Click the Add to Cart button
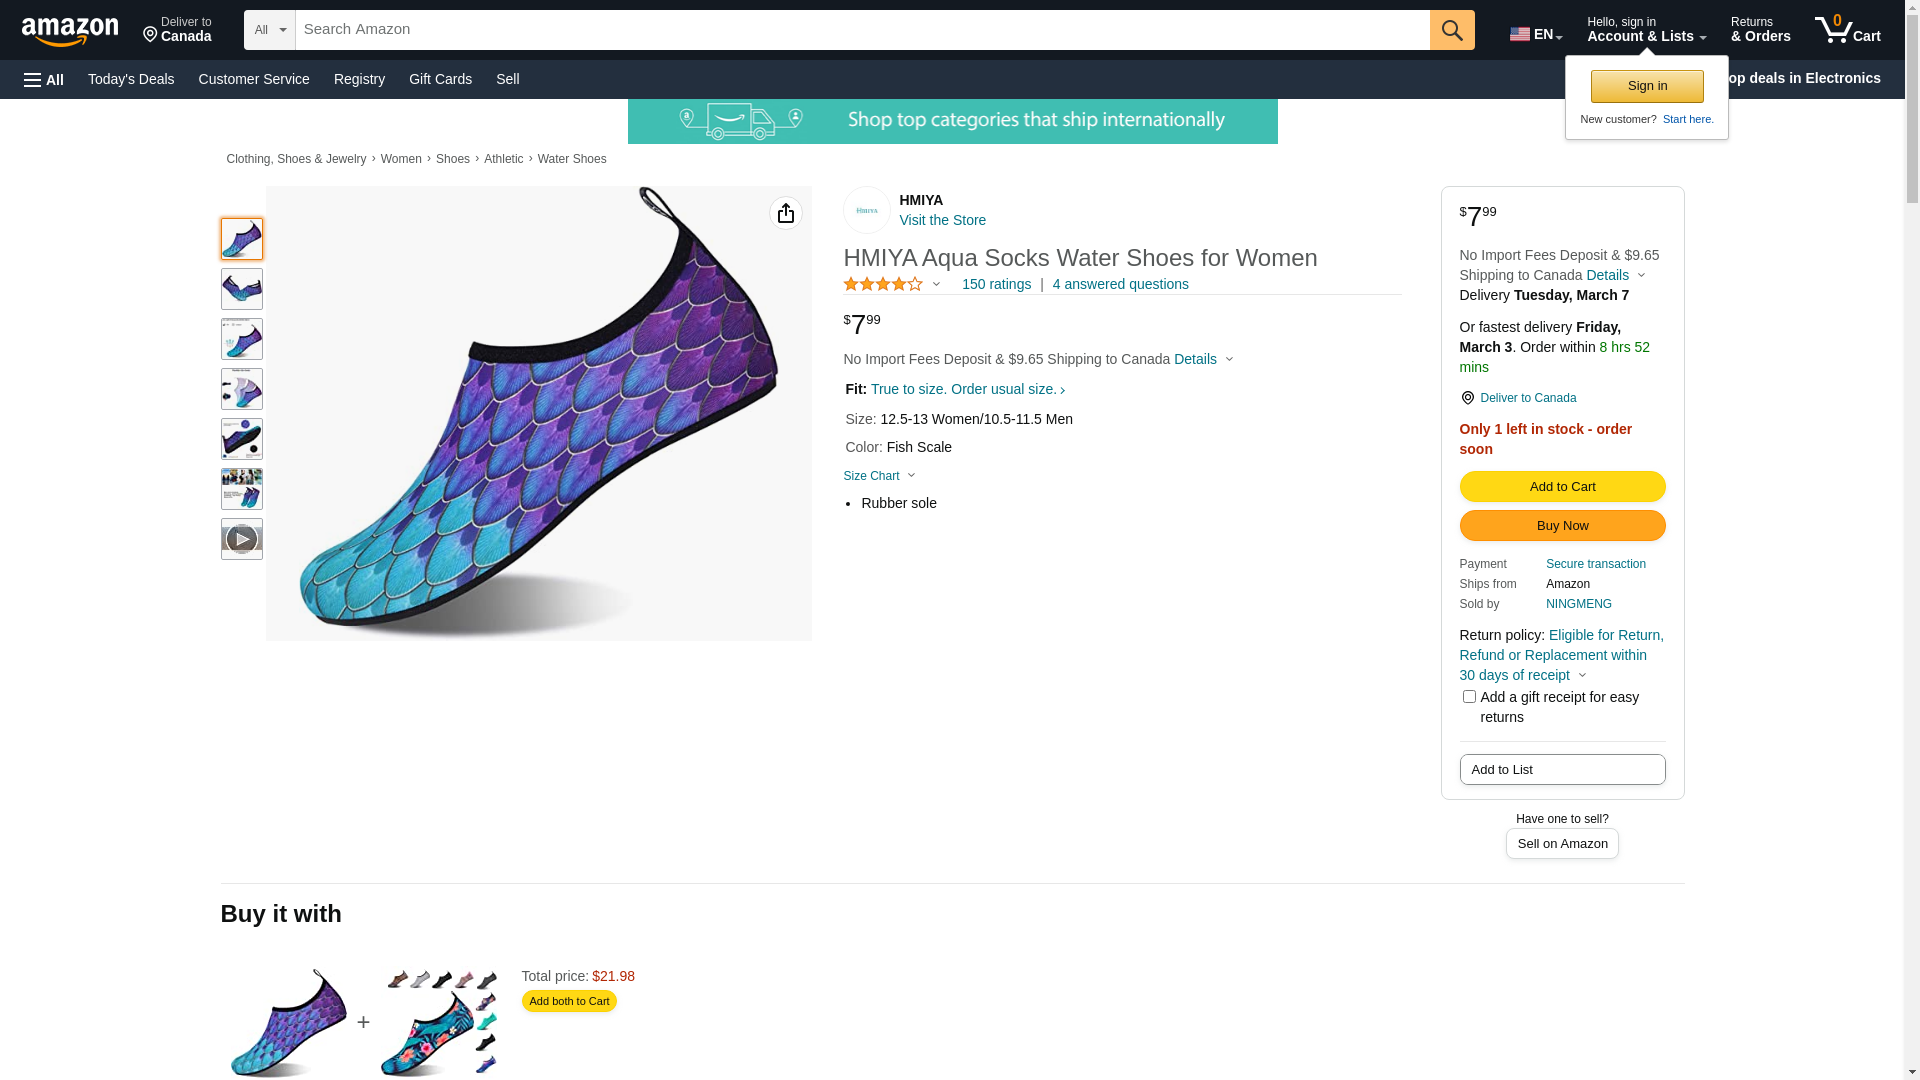The height and width of the screenshot is (1080, 1920). [1562, 487]
